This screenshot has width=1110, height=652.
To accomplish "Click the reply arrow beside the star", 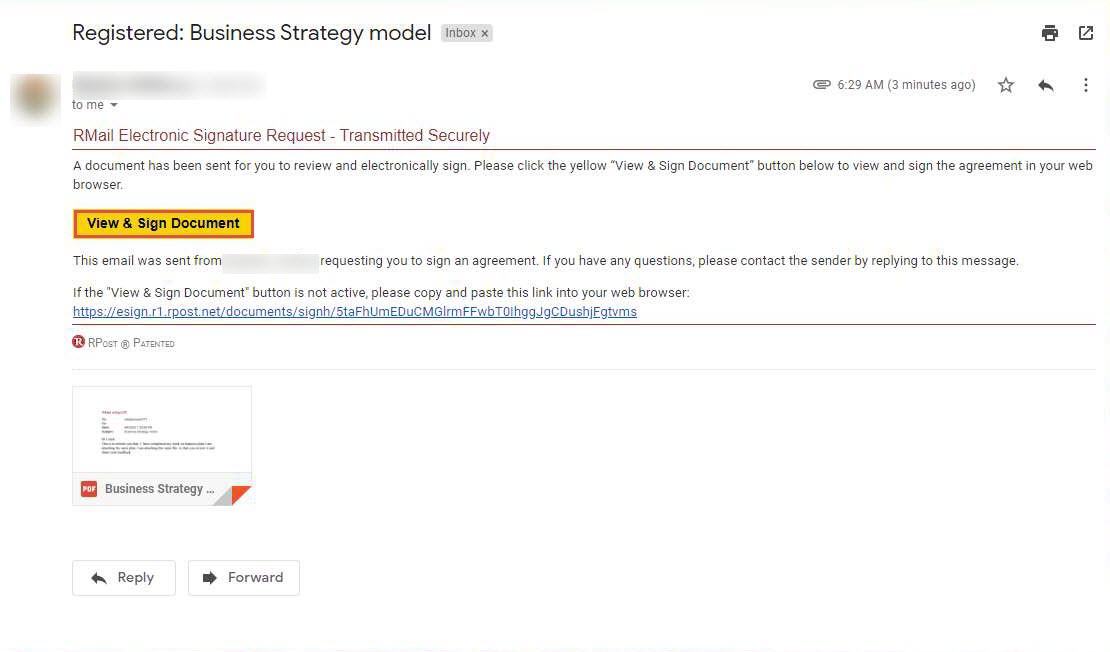I will coord(1046,85).
